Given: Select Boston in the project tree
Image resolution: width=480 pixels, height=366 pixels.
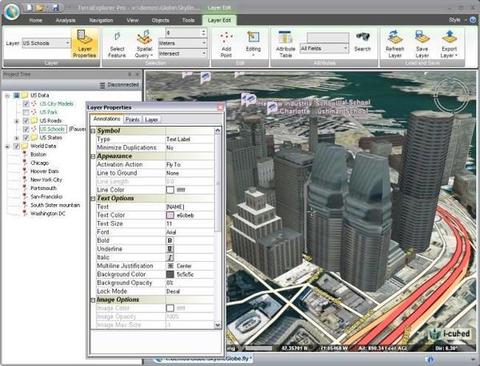Looking at the screenshot, I should coord(38,154).
